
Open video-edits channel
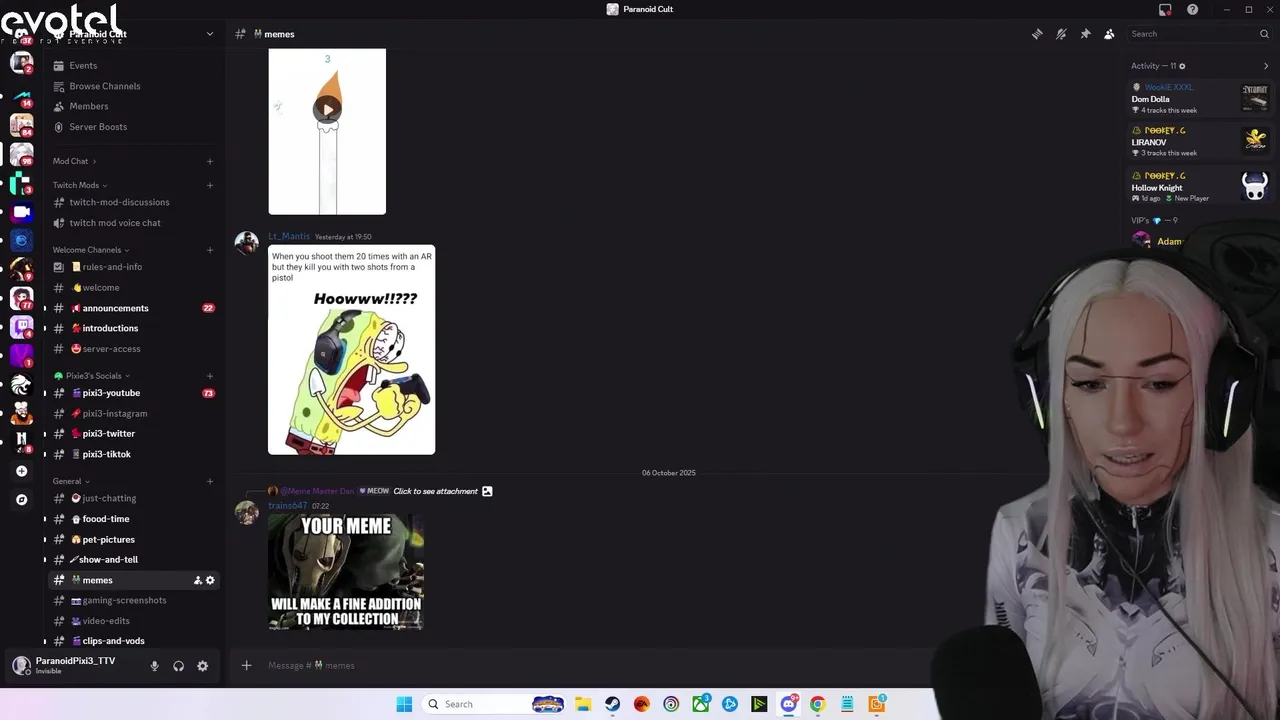[132, 621]
